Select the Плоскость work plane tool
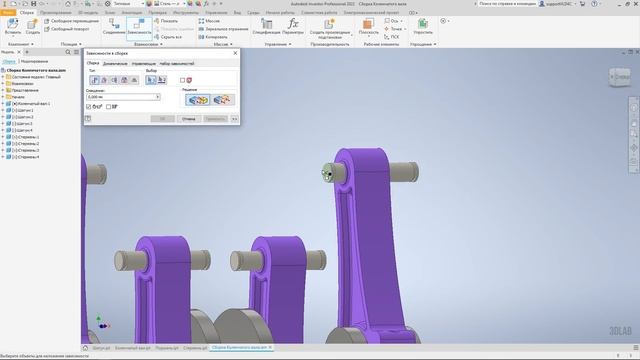 (x=368, y=26)
